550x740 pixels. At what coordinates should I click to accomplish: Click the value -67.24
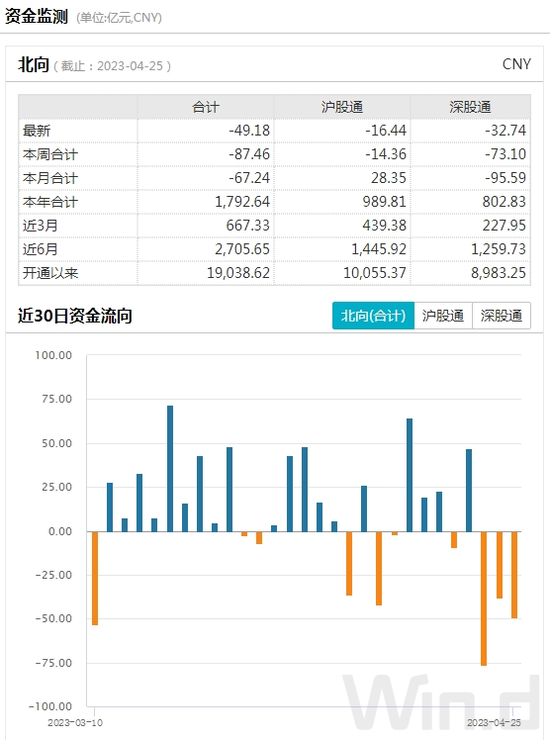249,178
